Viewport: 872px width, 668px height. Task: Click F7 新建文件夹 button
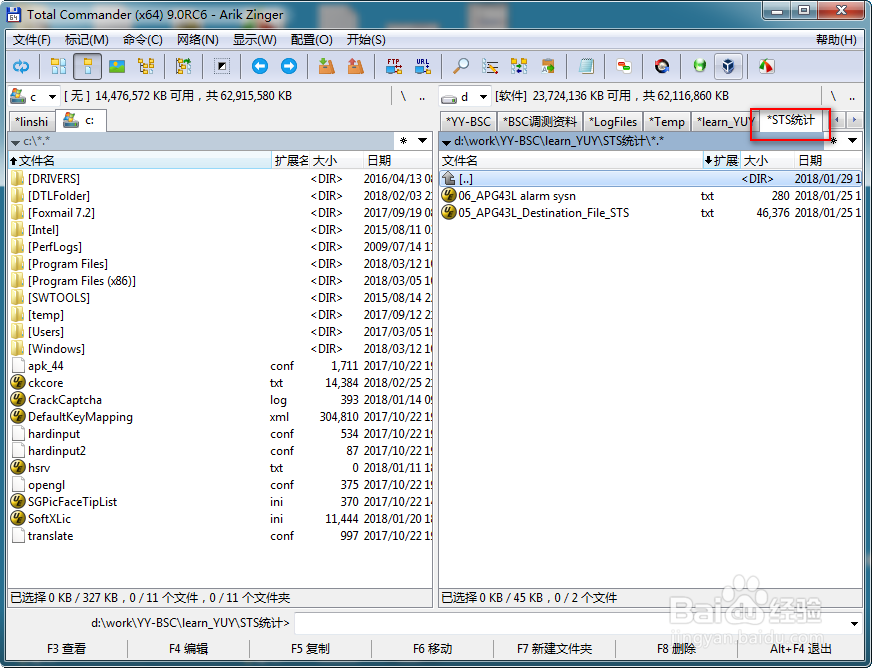click(x=554, y=649)
